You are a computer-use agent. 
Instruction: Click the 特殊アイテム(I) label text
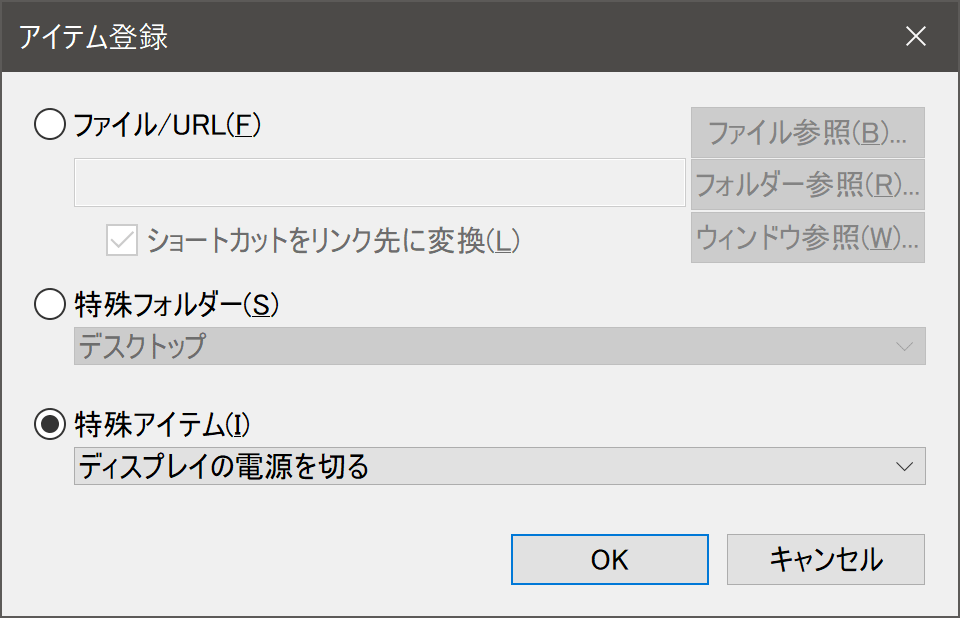click(x=161, y=425)
